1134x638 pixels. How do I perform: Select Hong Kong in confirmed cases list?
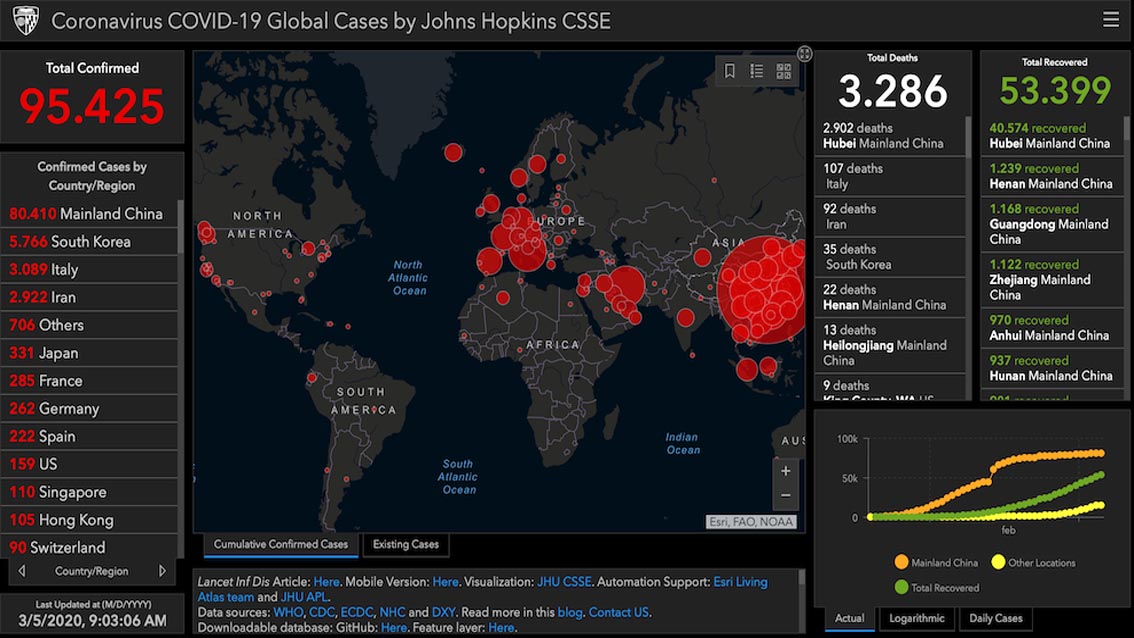coord(89,520)
